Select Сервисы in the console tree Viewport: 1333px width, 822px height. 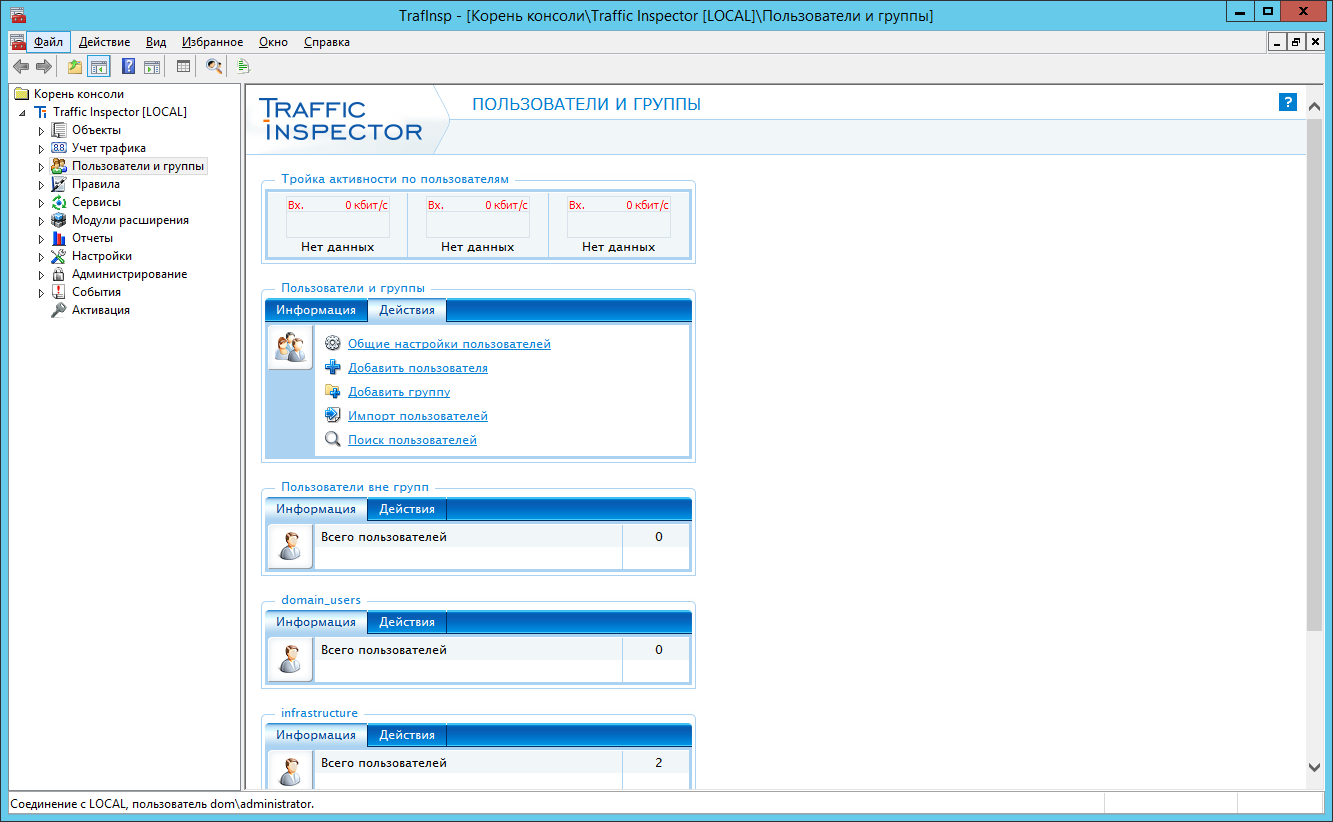coord(96,202)
